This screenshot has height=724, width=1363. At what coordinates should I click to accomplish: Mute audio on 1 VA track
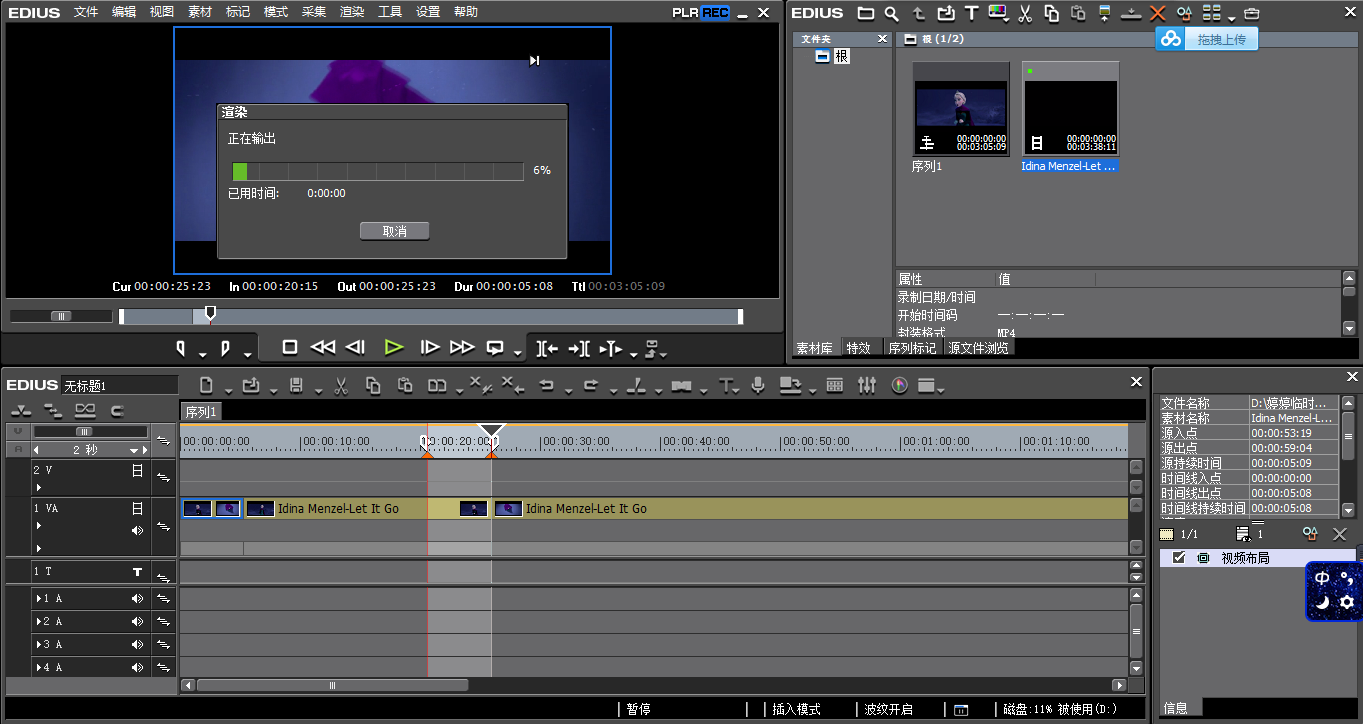point(137,530)
